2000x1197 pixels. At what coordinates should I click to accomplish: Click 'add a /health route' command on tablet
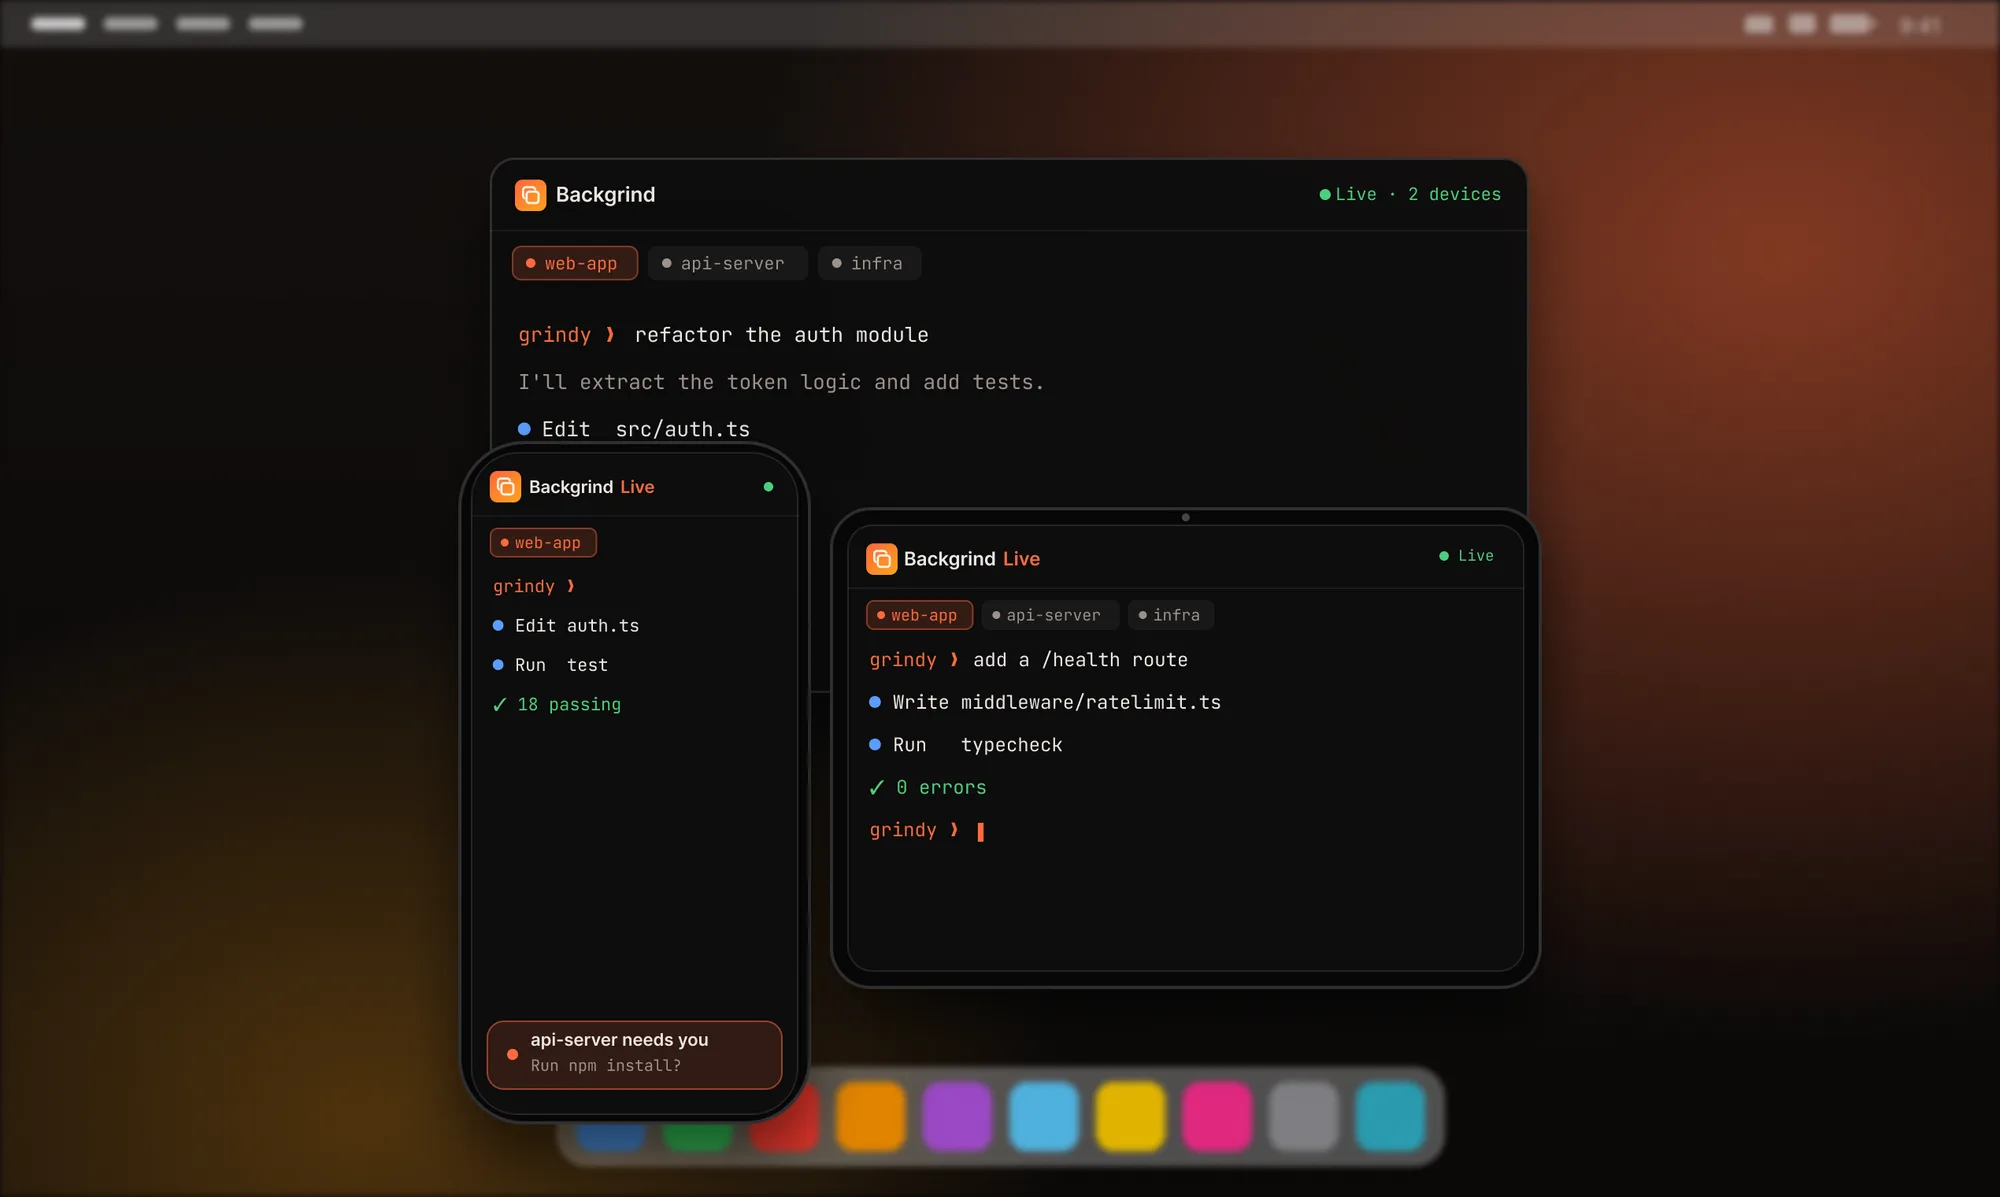coord(1080,660)
